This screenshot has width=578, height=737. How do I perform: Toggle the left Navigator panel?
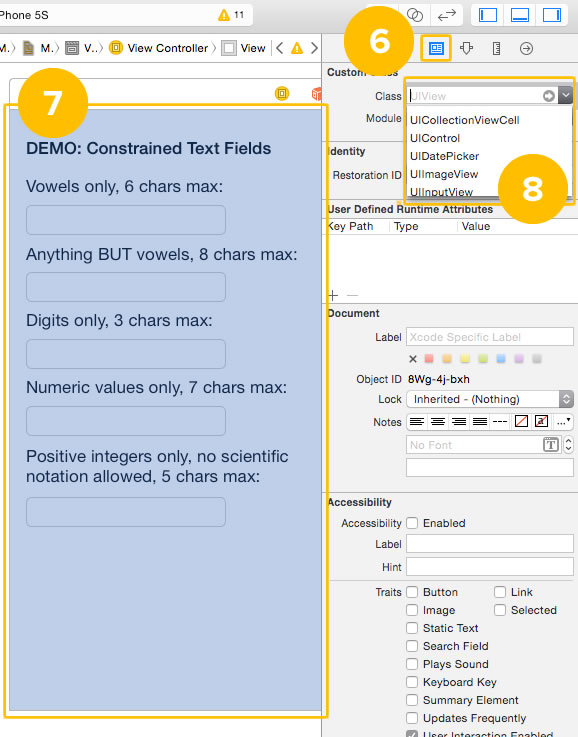click(x=488, y=15)
